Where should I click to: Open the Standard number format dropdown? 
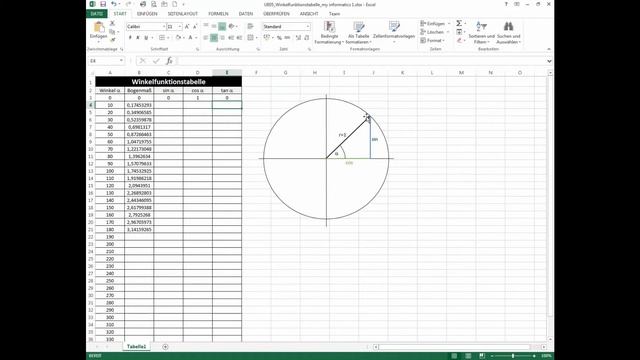[x=308, y=27]
